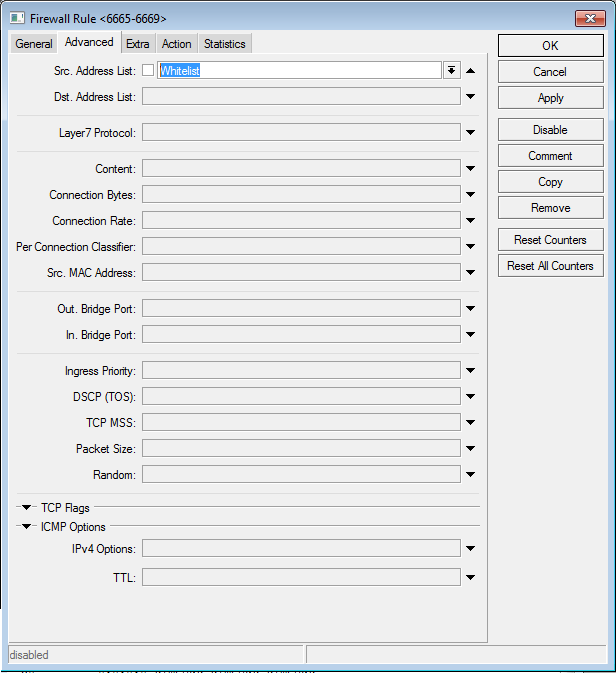Click the TCP MSS field
The width and height of the screenshot is (616, 673).
(301, 422)
